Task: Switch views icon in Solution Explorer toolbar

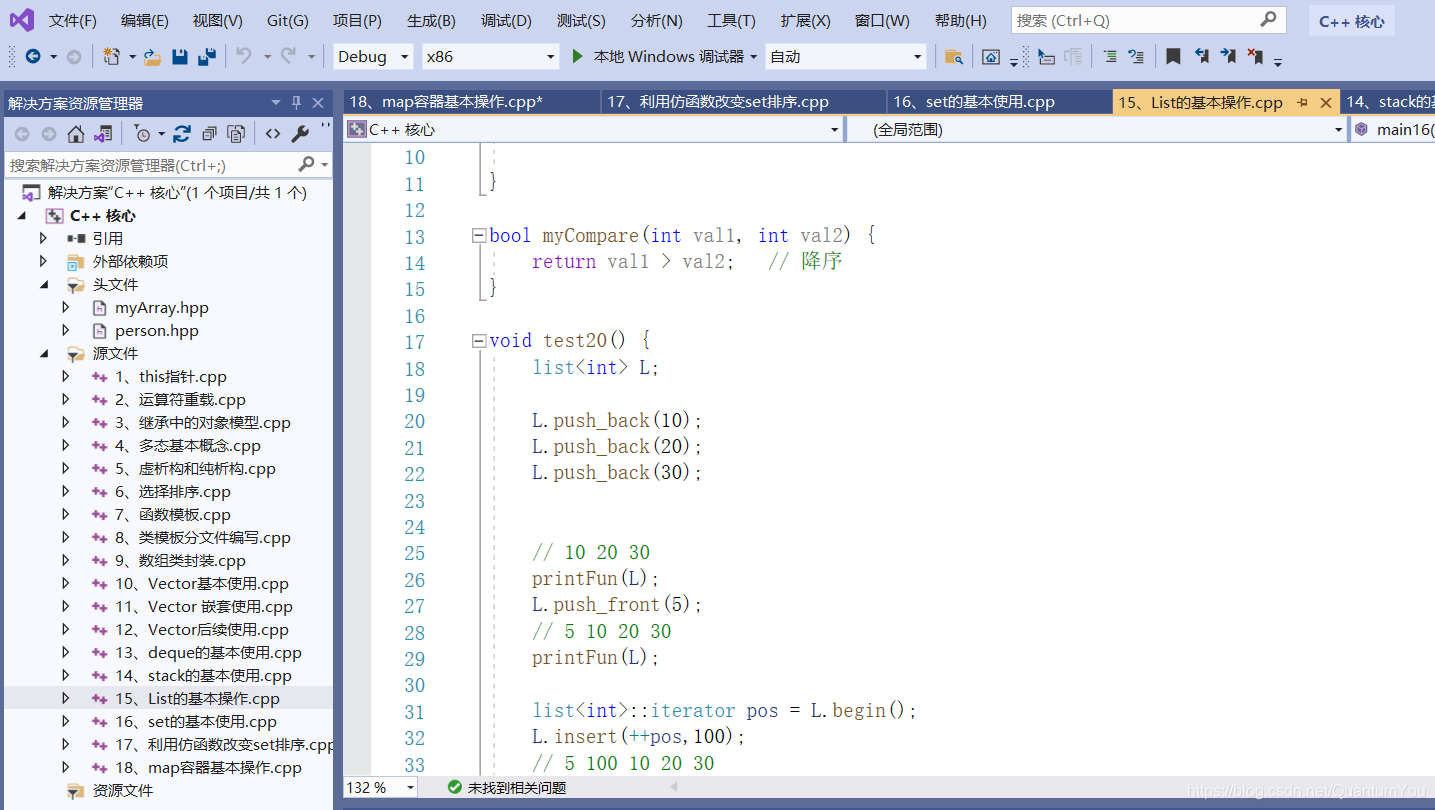Action: point(102,134)
